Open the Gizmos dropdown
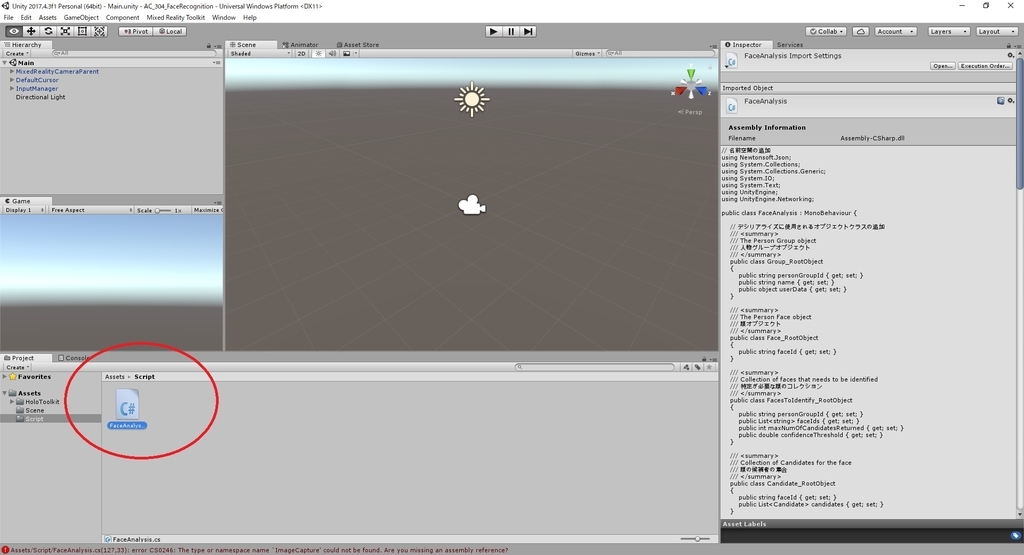Screen dimensions: 1024x555 tap(587, 54)
